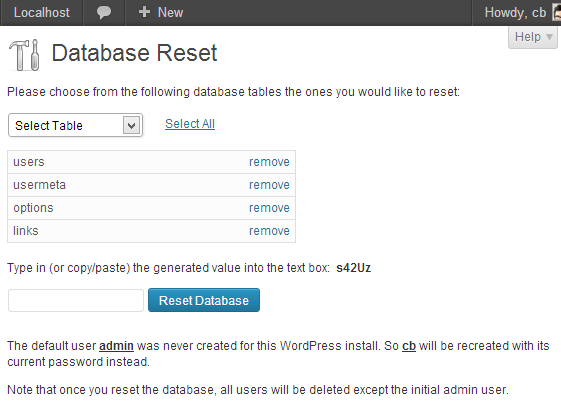The height and width of the screenshot is (413, 561).
Task: Click the Help tab's down arrow
Action: pyautogui.click(x=549, y=37)
